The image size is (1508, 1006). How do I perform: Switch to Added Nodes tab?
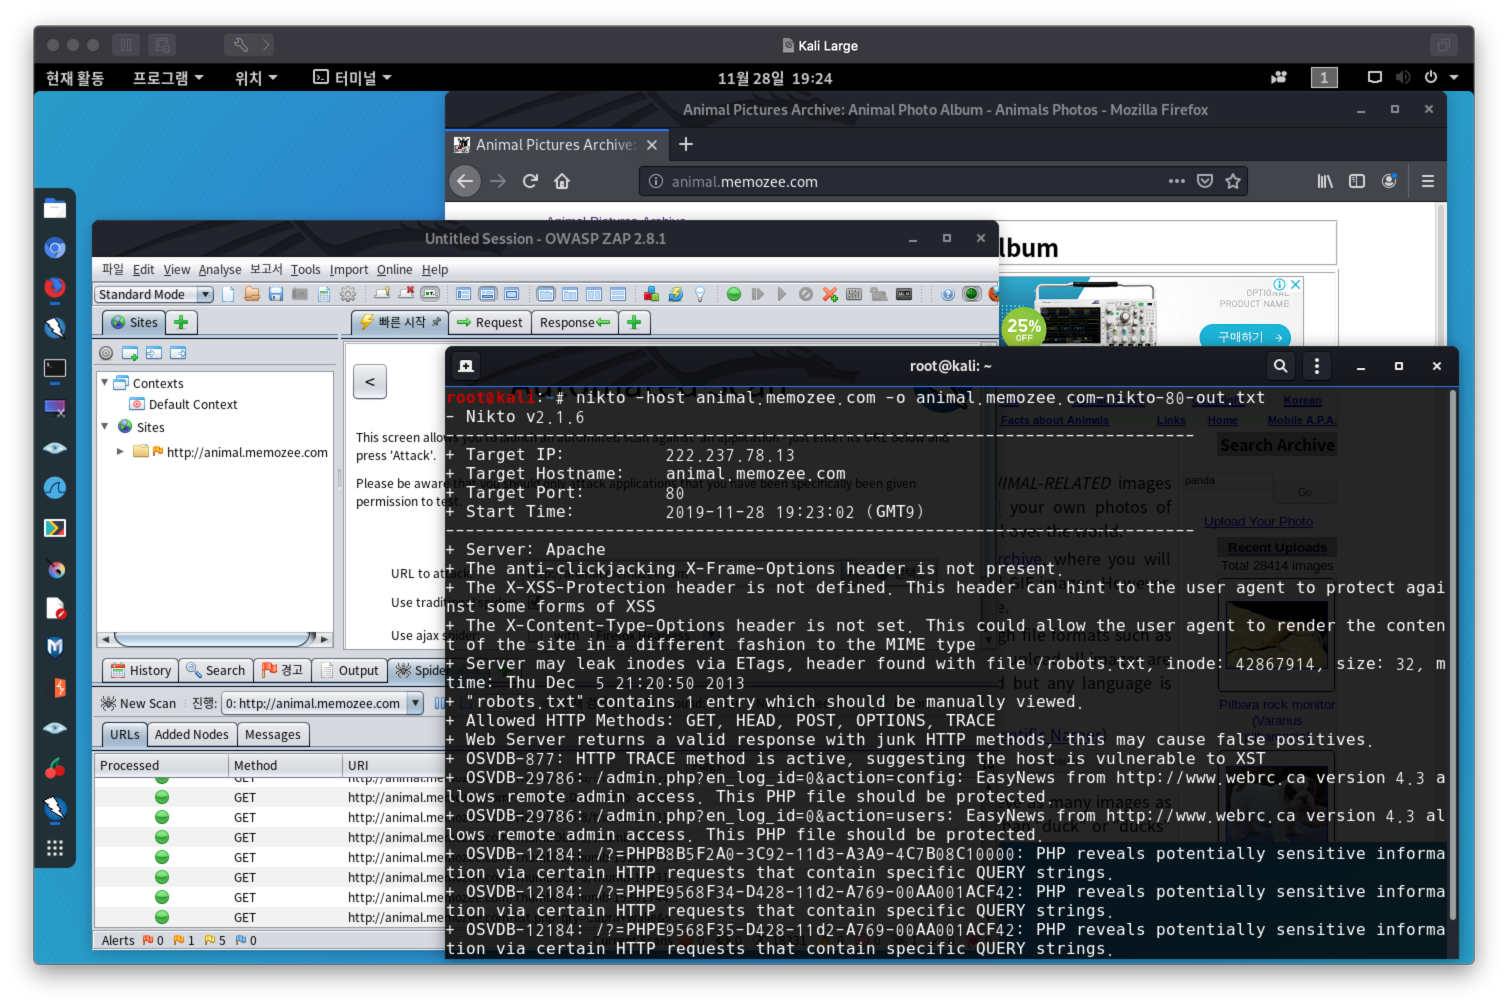pyautogui.click(x=192, y=734)
